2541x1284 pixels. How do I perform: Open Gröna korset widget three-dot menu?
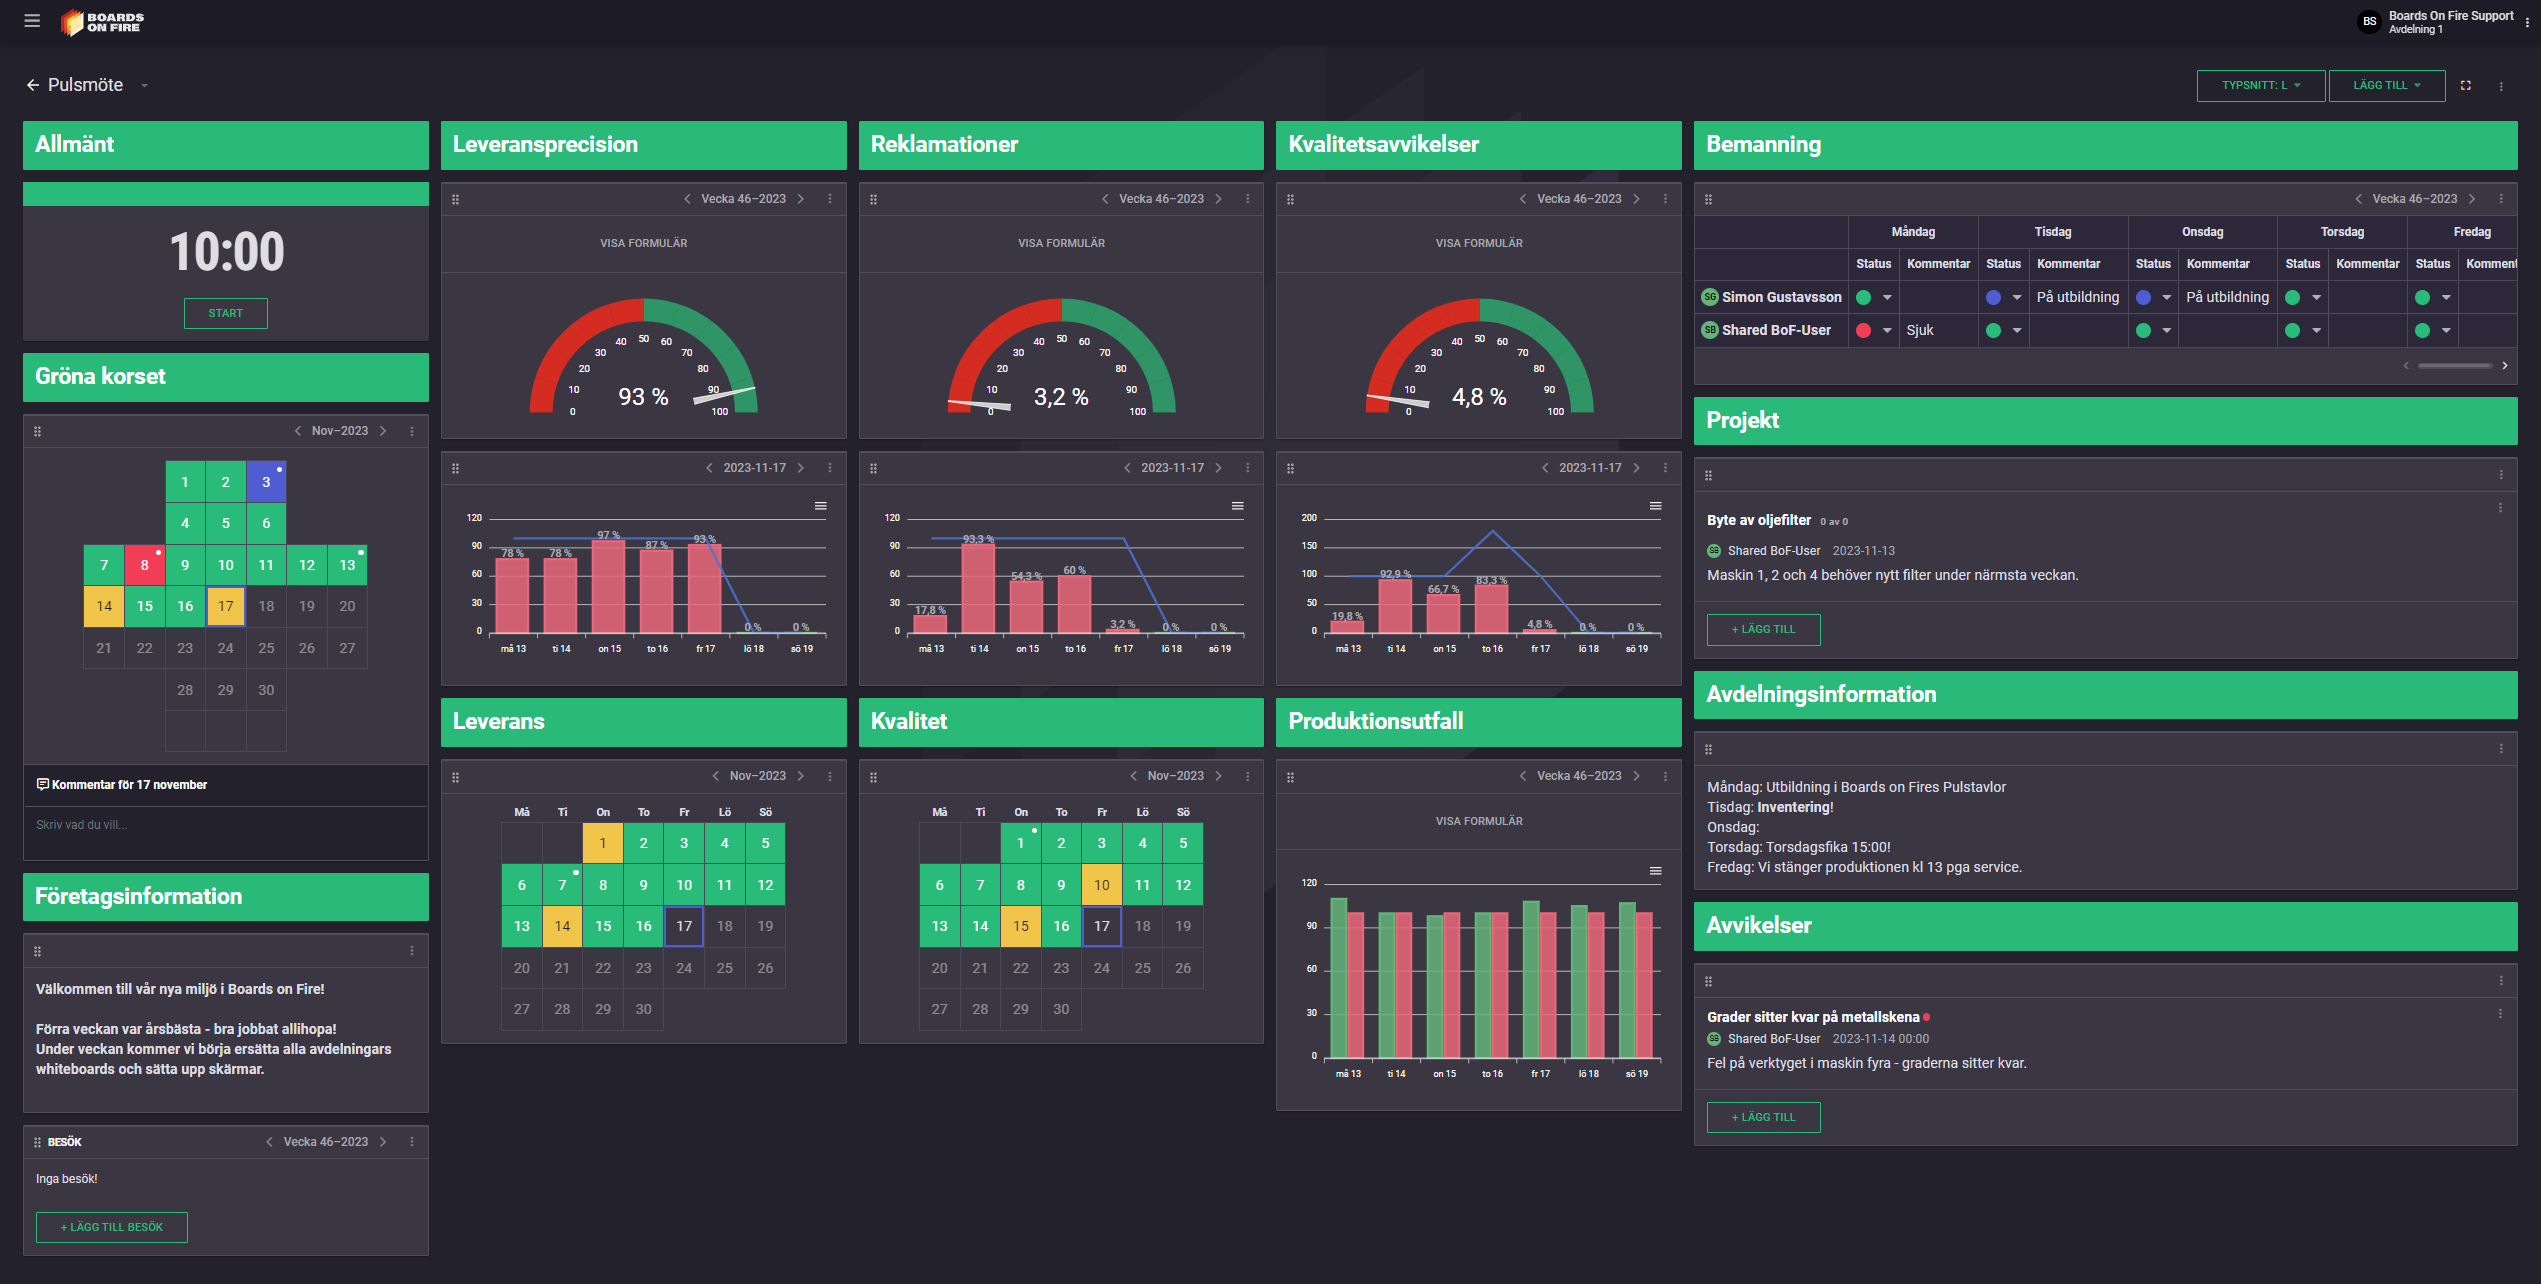(412, 431)
